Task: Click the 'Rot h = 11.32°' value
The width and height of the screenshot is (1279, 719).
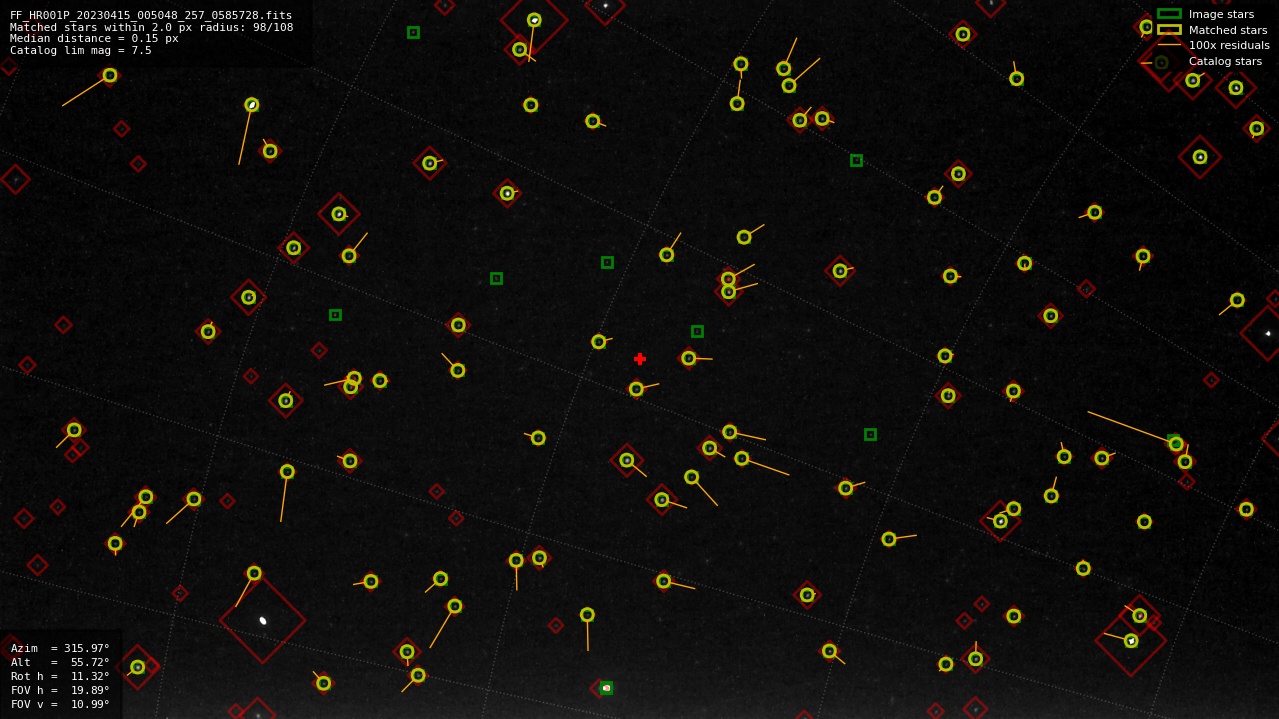Action: [60, 676]
